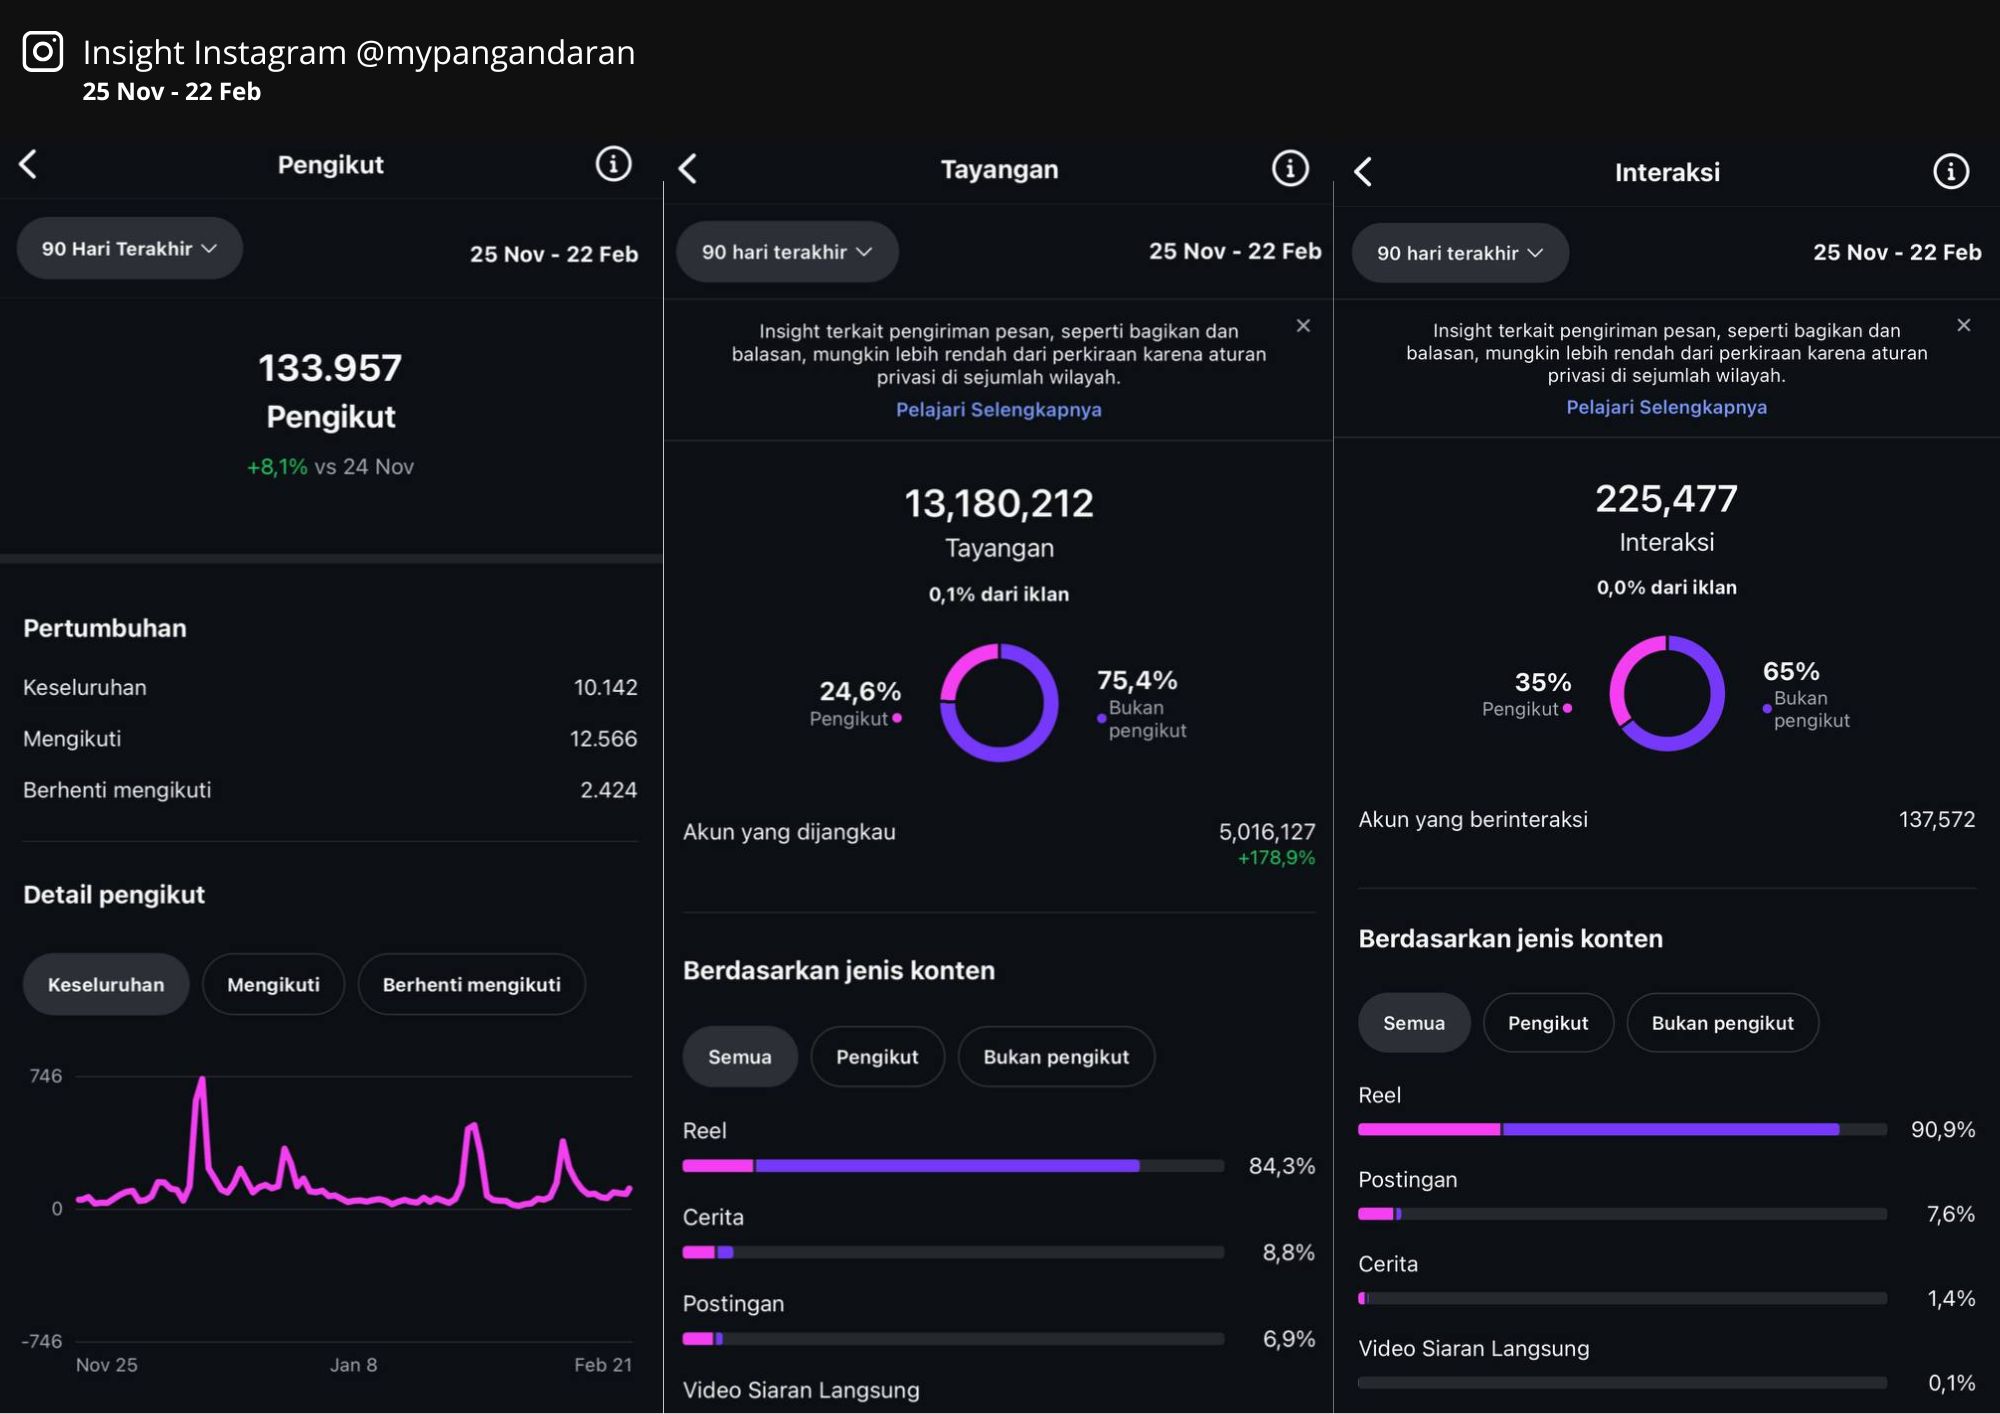Select 'Bukan pengikut' filter in Interaksi panel
Screen dimensions: 2000x1414
point(1722,1023)
